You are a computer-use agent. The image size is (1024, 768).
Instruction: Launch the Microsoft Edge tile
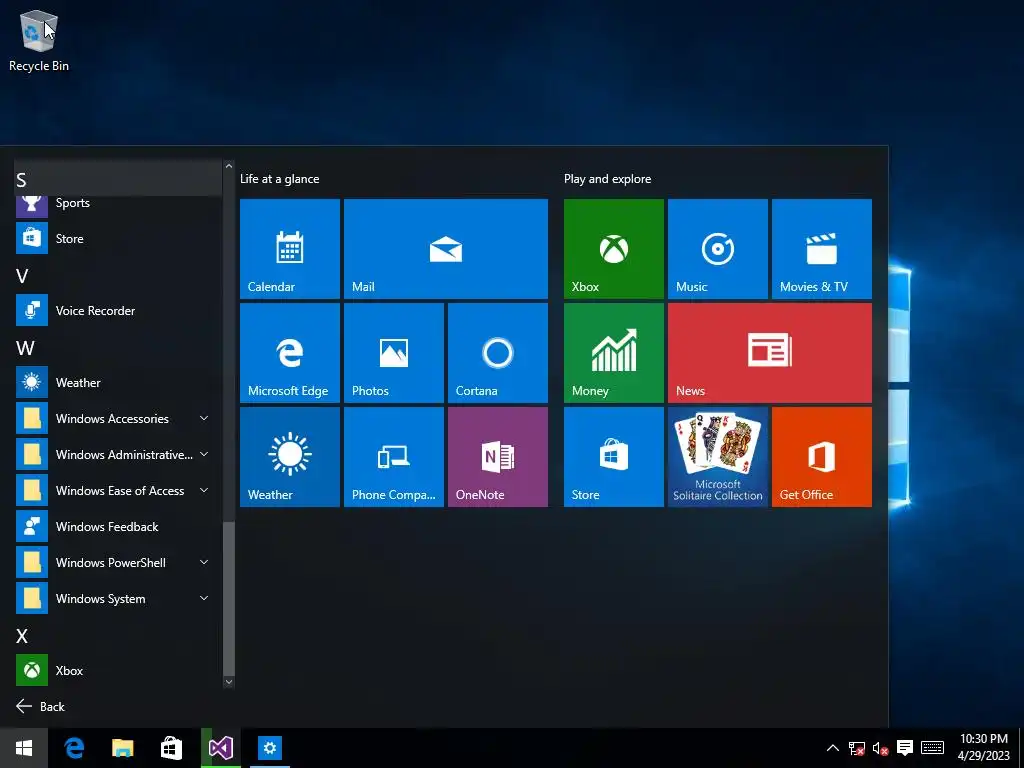click(290, 353)
